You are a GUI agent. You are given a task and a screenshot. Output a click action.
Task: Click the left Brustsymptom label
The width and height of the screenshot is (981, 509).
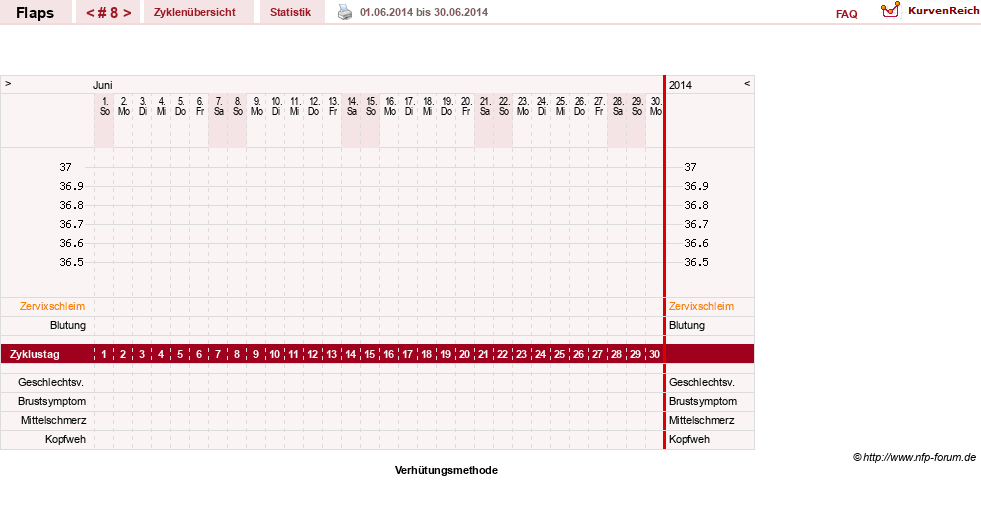tap(52, 401)
